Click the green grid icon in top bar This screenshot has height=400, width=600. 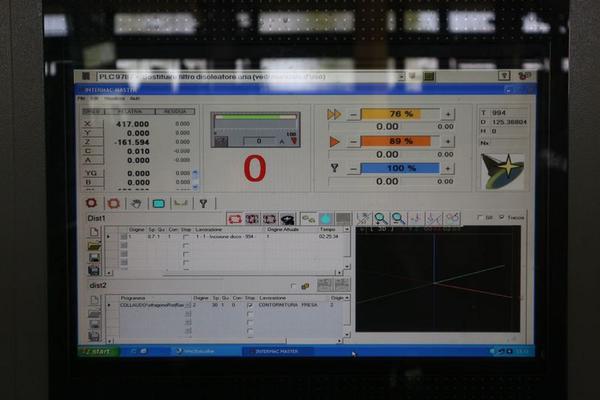[x=429, y=77]
